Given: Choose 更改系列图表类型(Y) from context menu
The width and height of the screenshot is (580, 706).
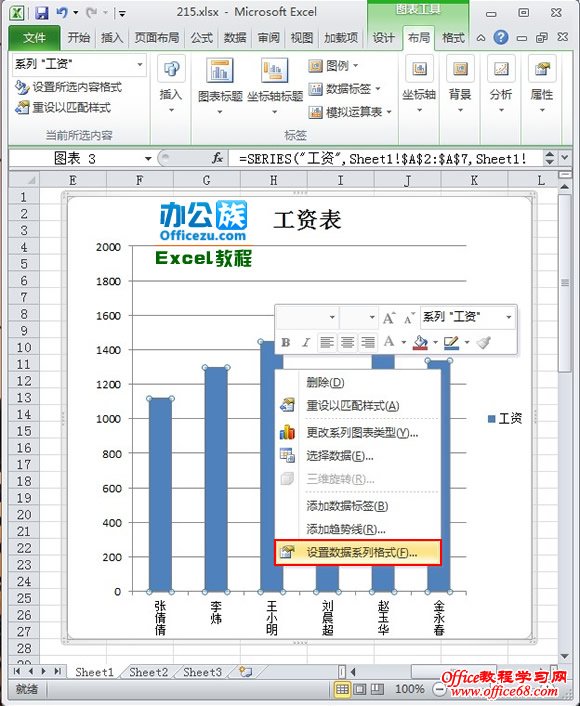Looking at the screenshot, I should [x=358, y=433].
